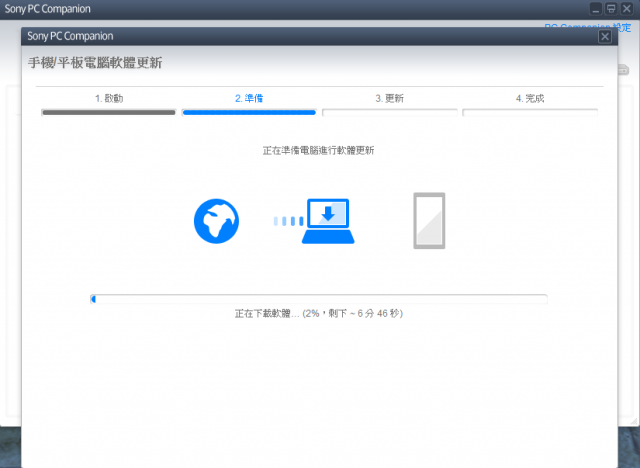The image size is (640, 468).
Task: Select the step '4. 完成' label
Action: (530, 98)
